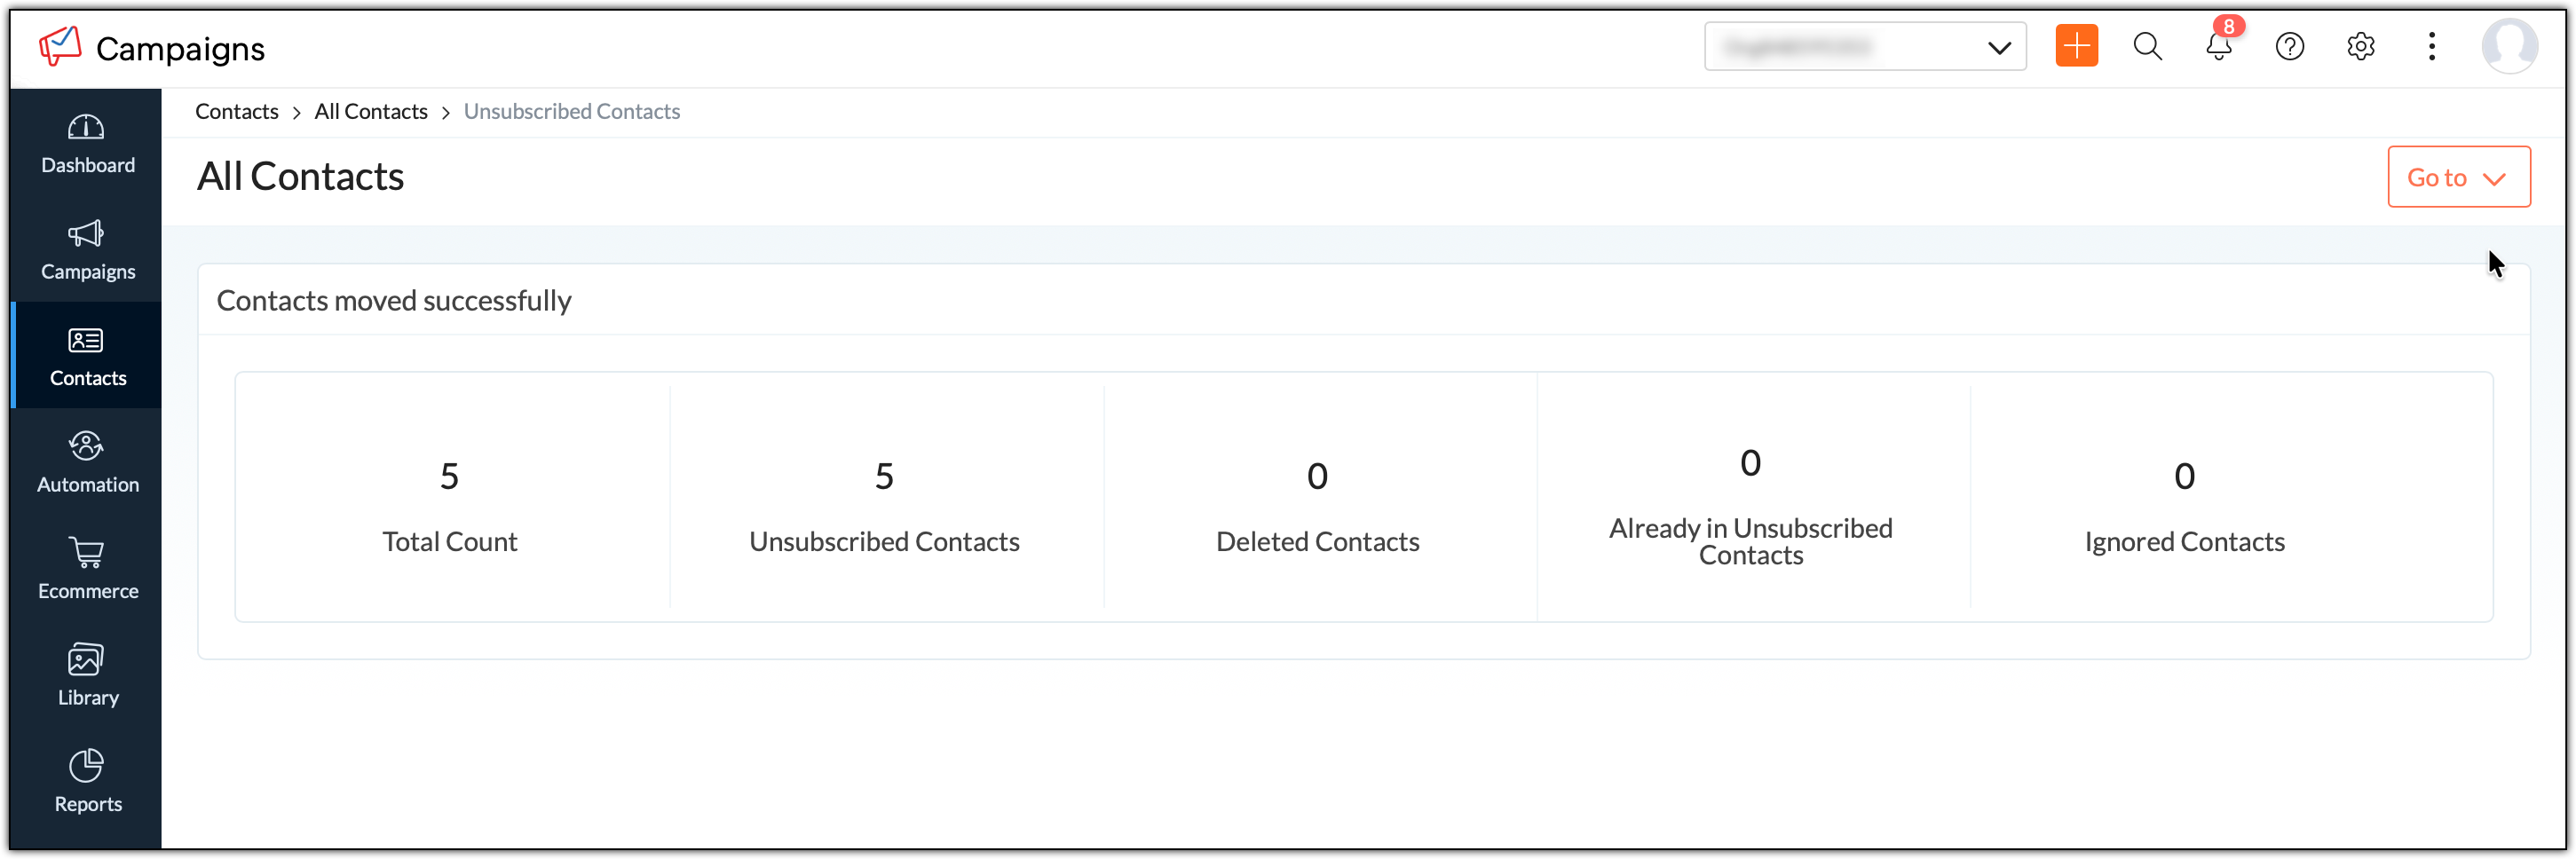This screenshot has height=859, width=2576.
Task: Open the Dashboard section in sidebar
Action: pyautogui.click(x=87, y=143)
